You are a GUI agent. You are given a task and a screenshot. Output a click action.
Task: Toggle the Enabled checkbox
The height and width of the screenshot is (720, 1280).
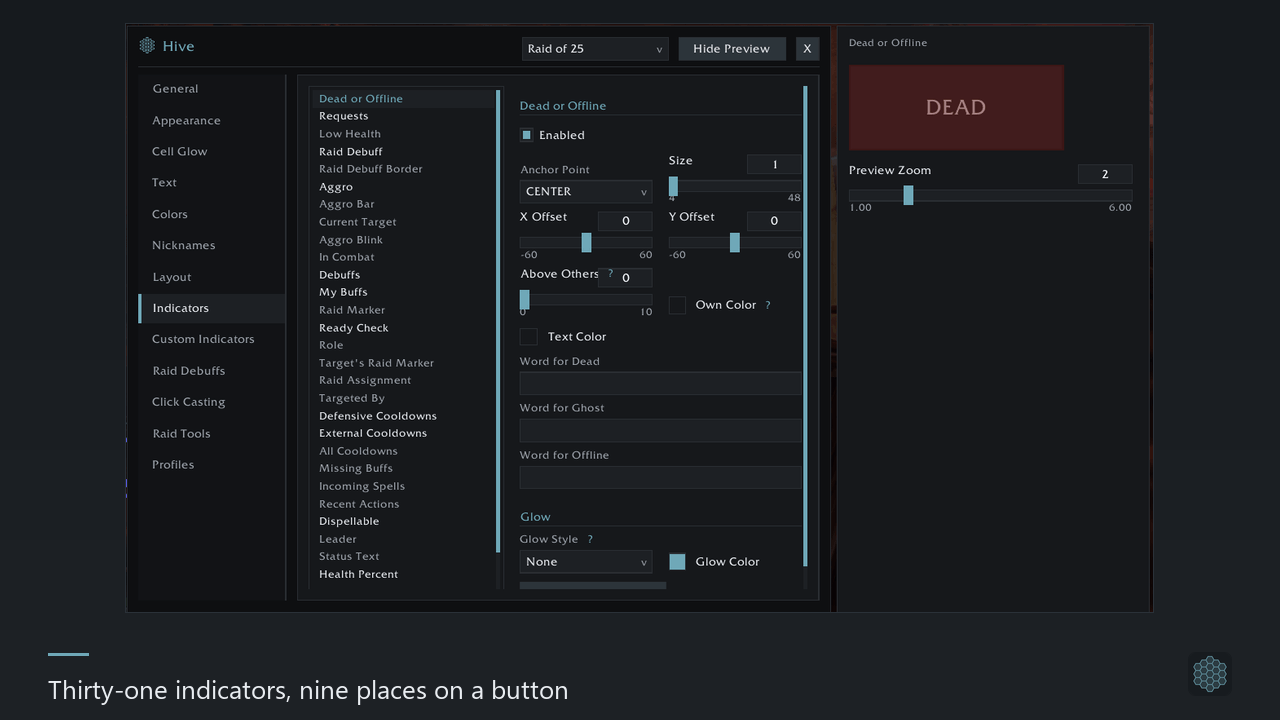pyautogui.click(x=526, y=135)
